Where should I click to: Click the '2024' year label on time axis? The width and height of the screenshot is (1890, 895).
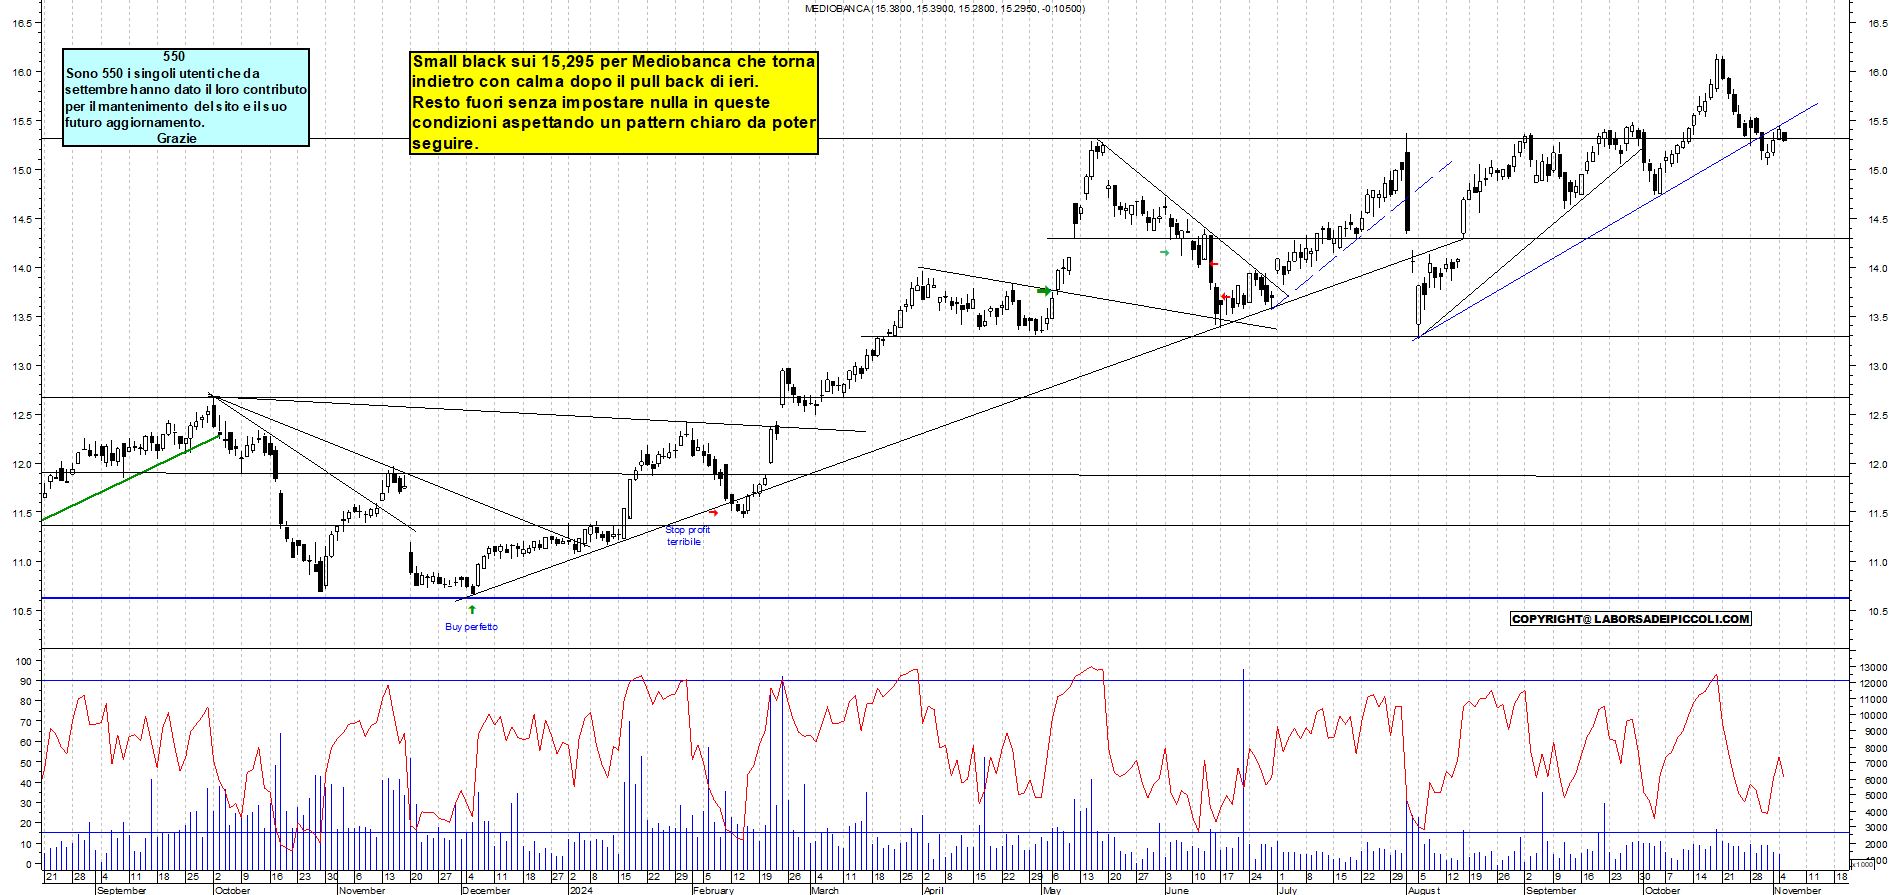tap(580, 890)
